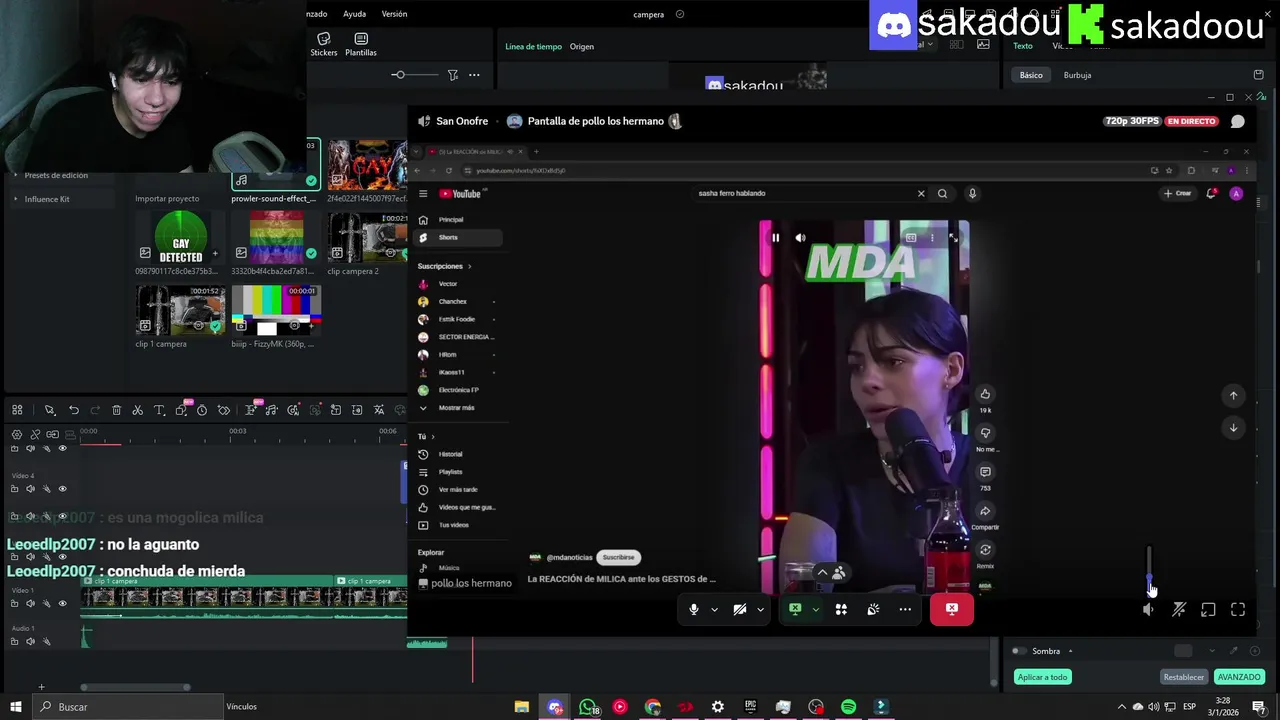Image resolution: width=1280 pixels, height=720 pixels.
Task: Adjust the media thumbnail size slider
Action: (x=415, y=75)
